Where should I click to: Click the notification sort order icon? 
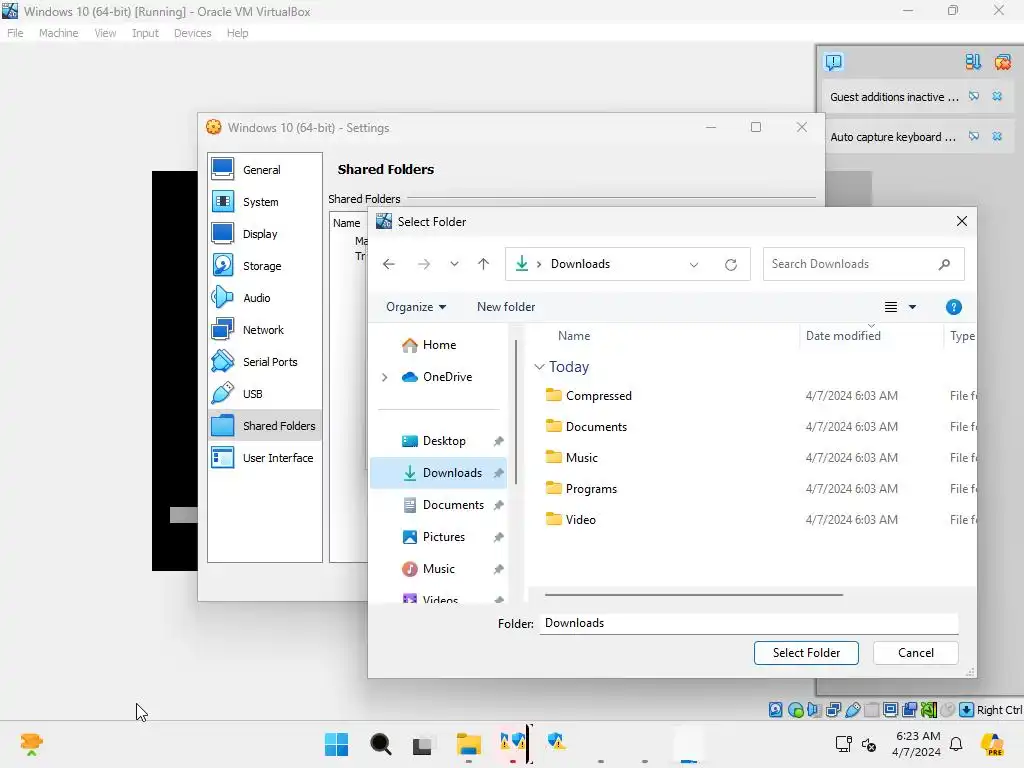(x=972, y=62)
